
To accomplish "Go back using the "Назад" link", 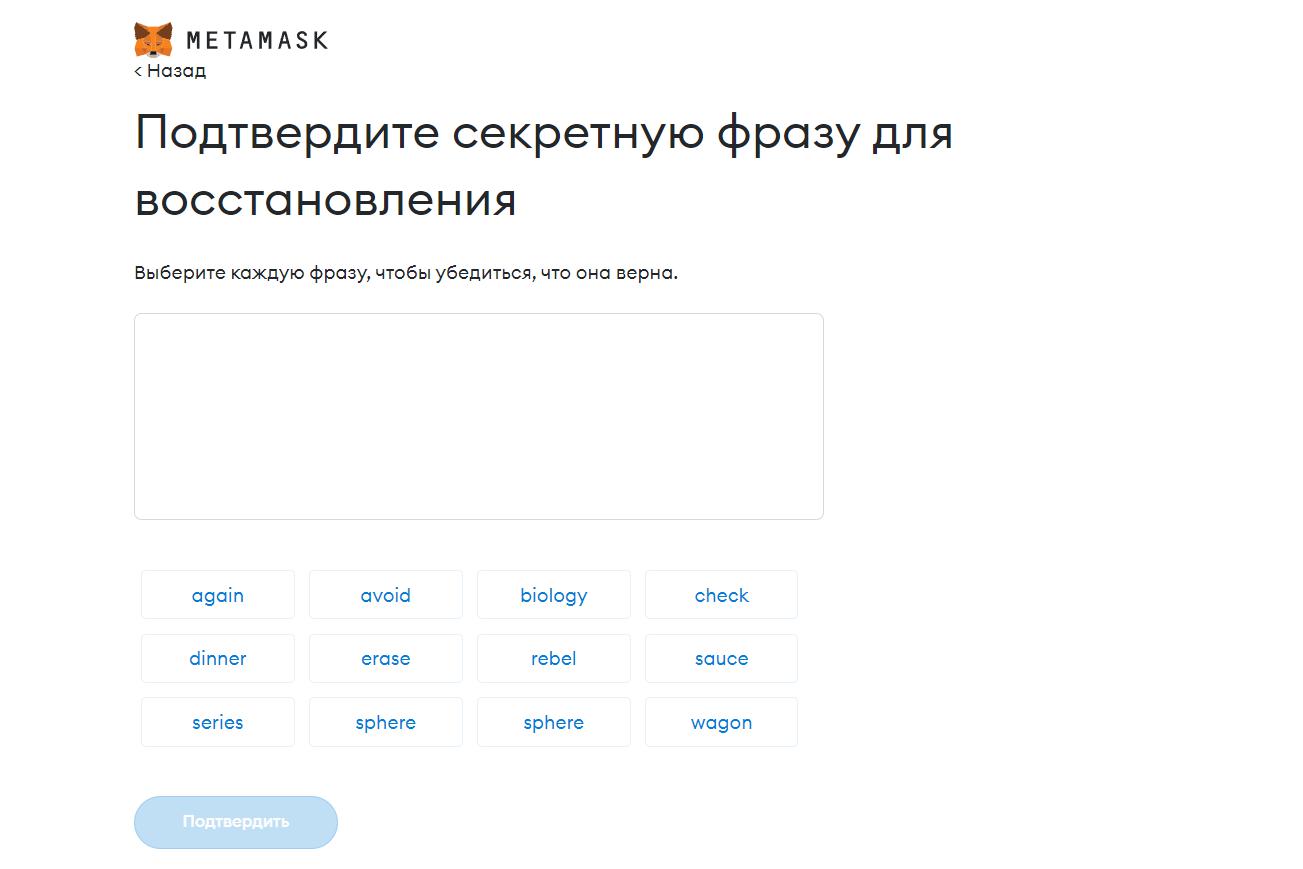I will [177, 70].
